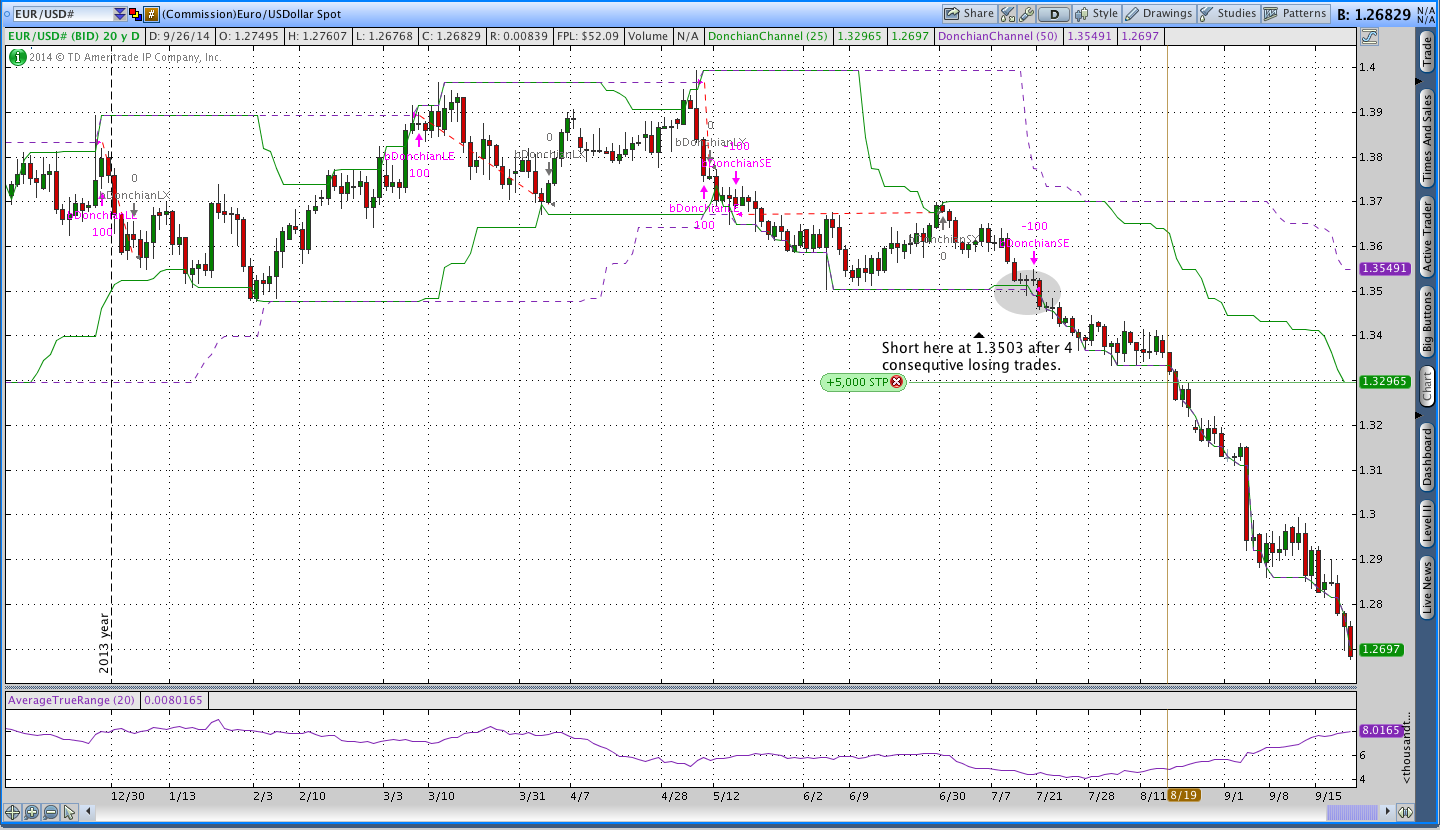Click the price axis scale icon top right
The height and width of the screenshot is (830, 1440).
(1369, 37)
